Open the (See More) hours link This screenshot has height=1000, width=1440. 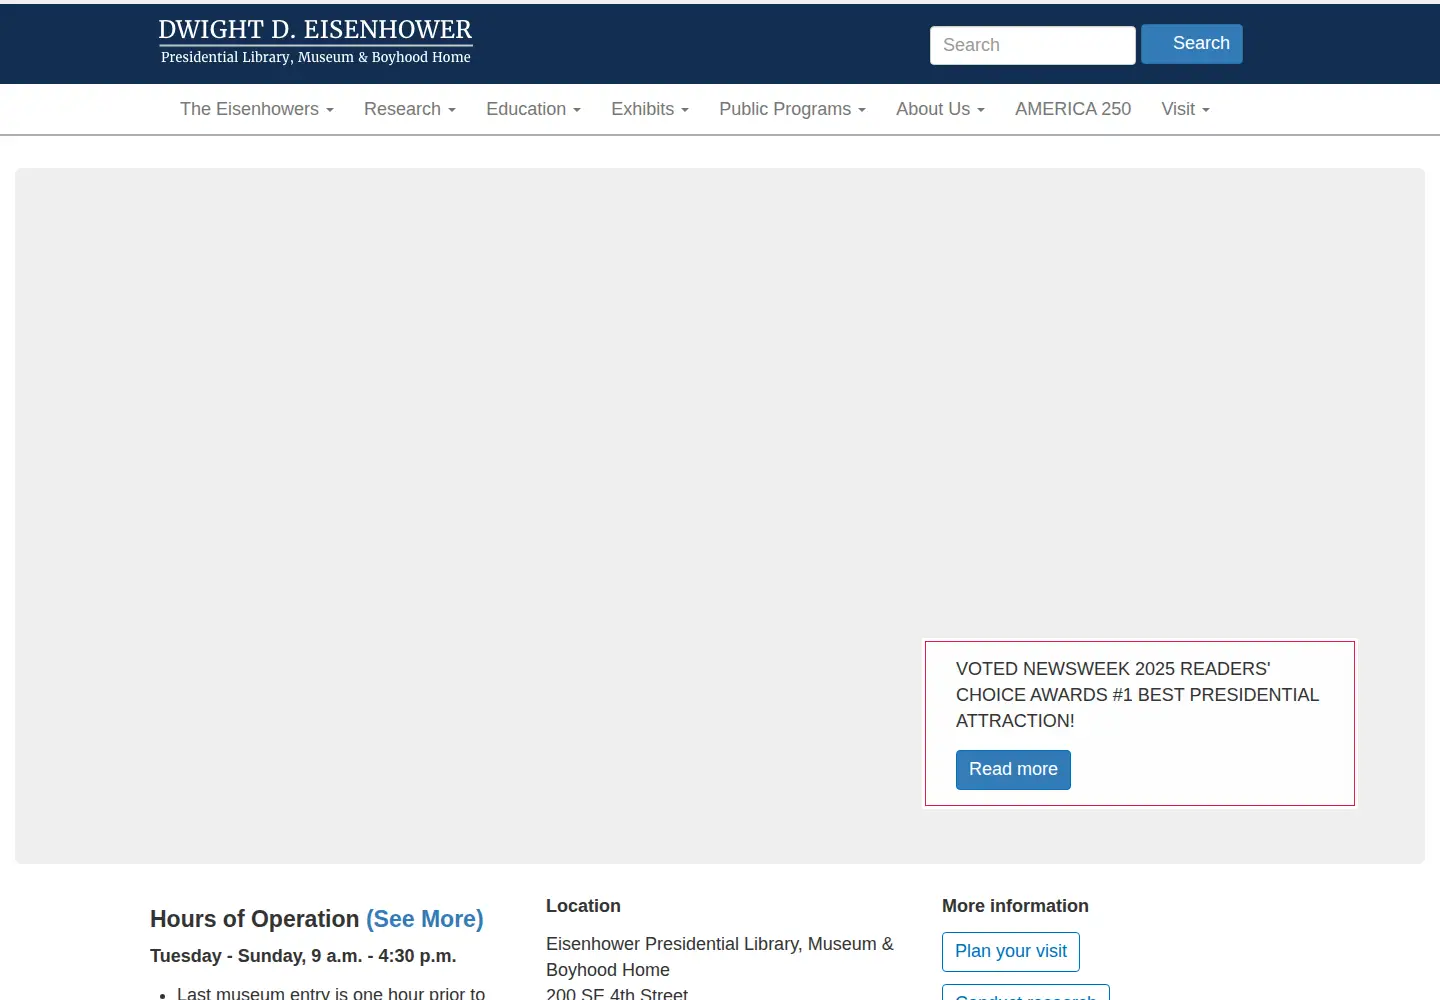425,919
